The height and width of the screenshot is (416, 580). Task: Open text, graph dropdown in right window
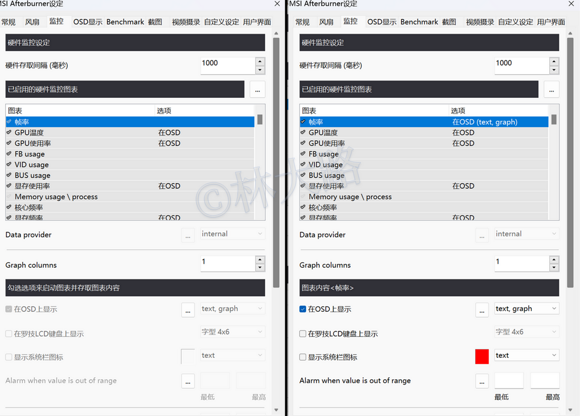526,309
